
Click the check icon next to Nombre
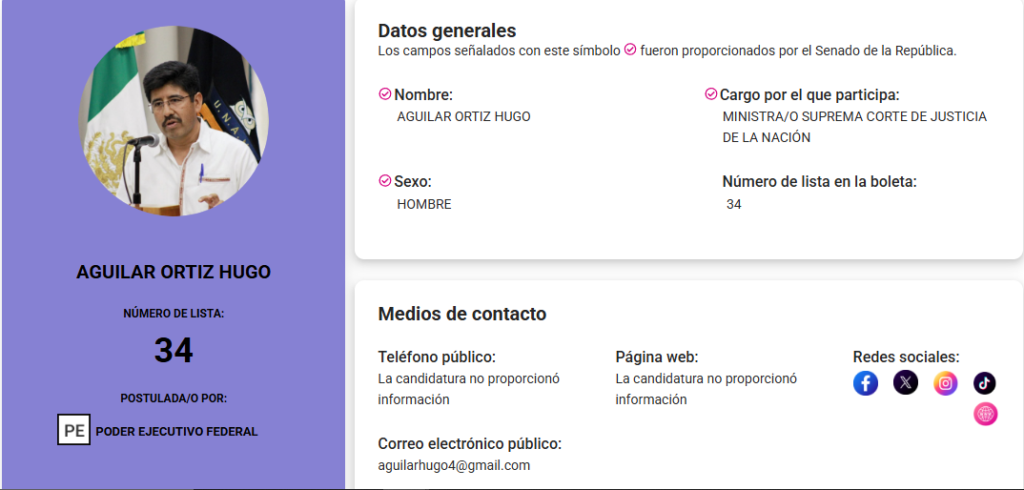coord(385,94)
